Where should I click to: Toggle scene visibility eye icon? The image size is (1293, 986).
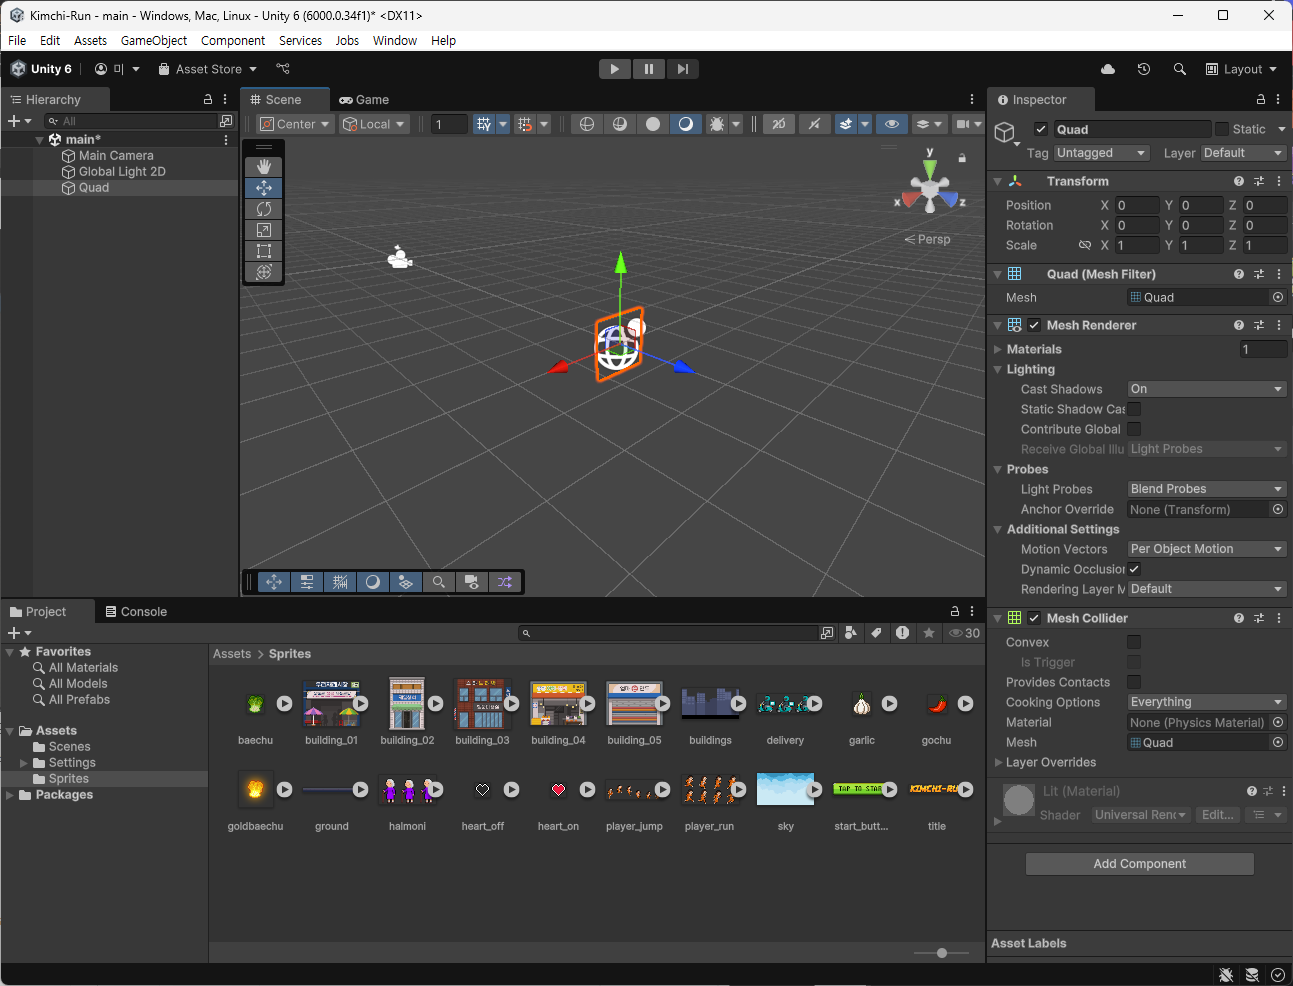pyautogui.click(x=892, y=124)
